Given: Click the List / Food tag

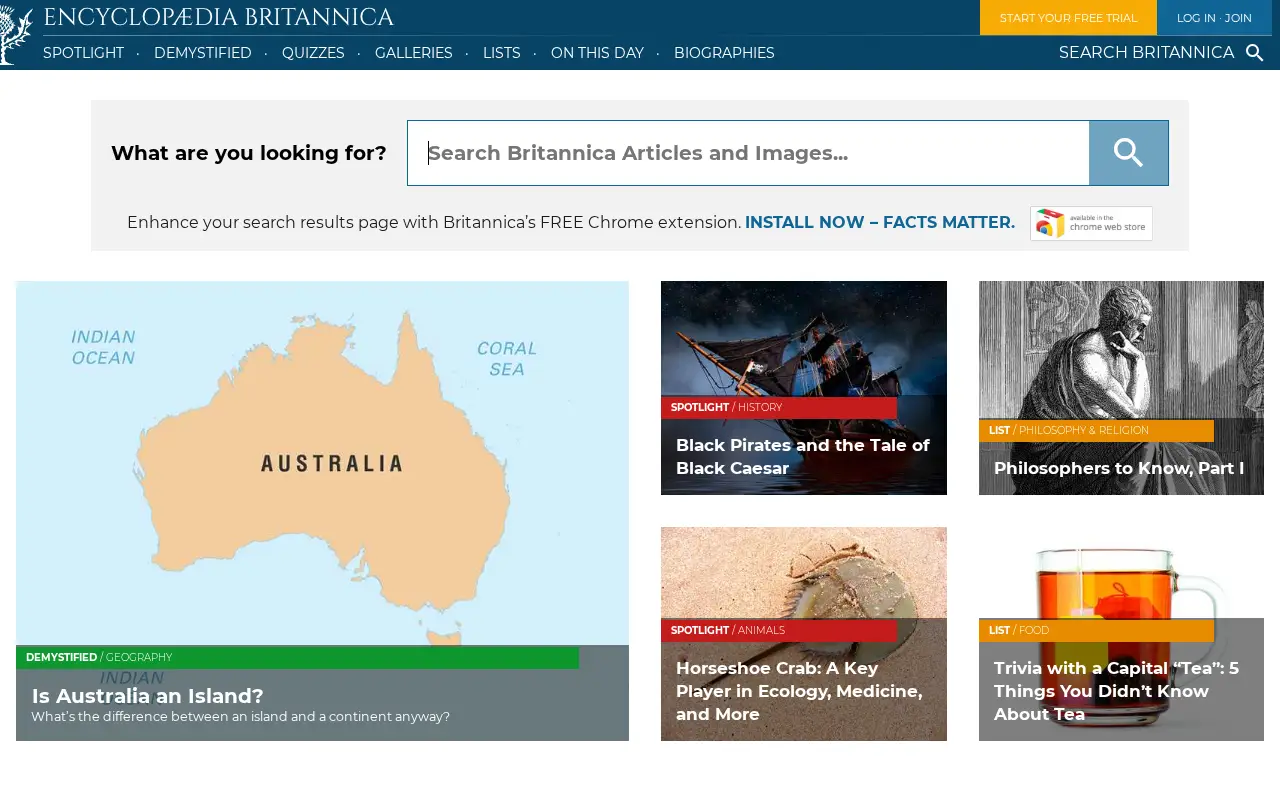Looking at the screenshot, I should (x=1096, y=630).
